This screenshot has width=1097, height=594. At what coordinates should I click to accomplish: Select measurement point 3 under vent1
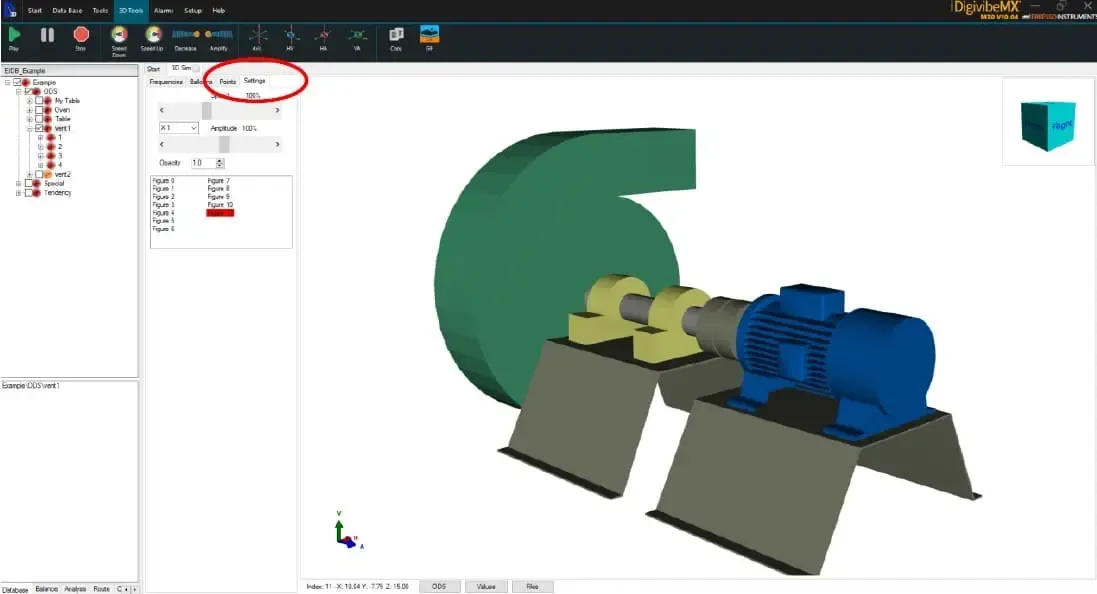pyautogui.click(x=59, y=156)
